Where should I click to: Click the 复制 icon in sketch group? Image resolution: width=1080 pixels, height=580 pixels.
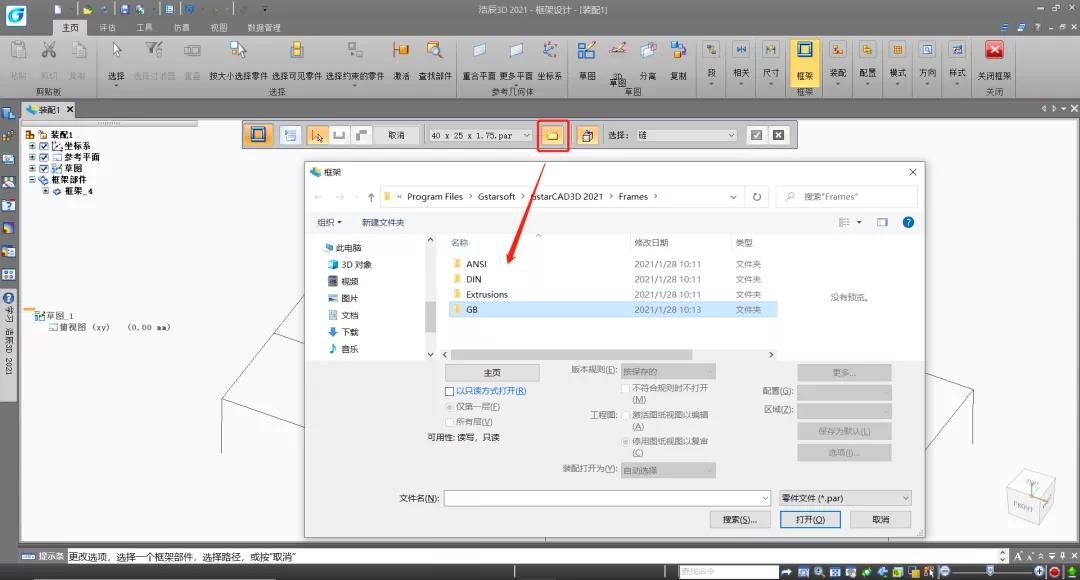pyautogui.click(x=678, y=50)
